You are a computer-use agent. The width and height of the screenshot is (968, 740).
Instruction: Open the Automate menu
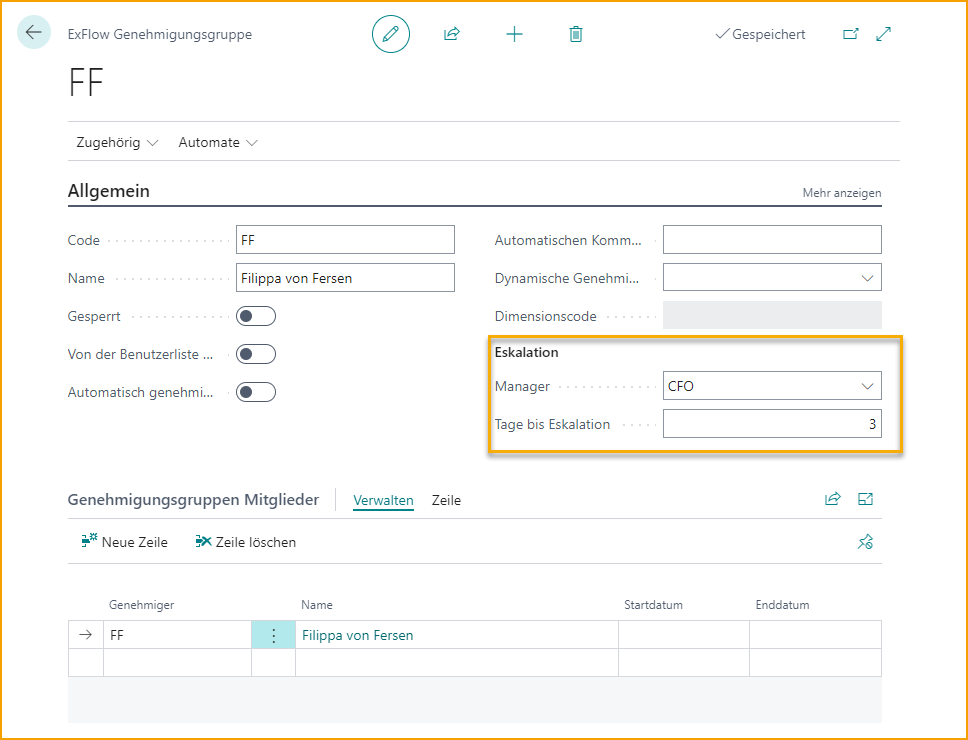pos(218,143)
